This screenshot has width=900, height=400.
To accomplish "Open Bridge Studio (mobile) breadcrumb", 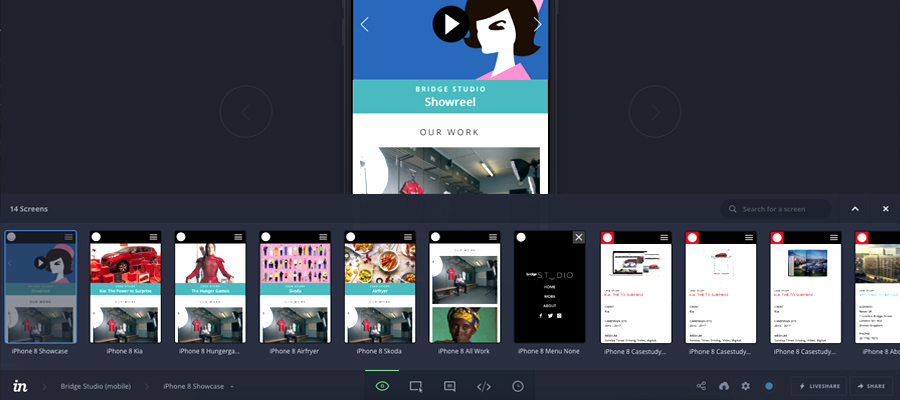I will tap(103, 386).
